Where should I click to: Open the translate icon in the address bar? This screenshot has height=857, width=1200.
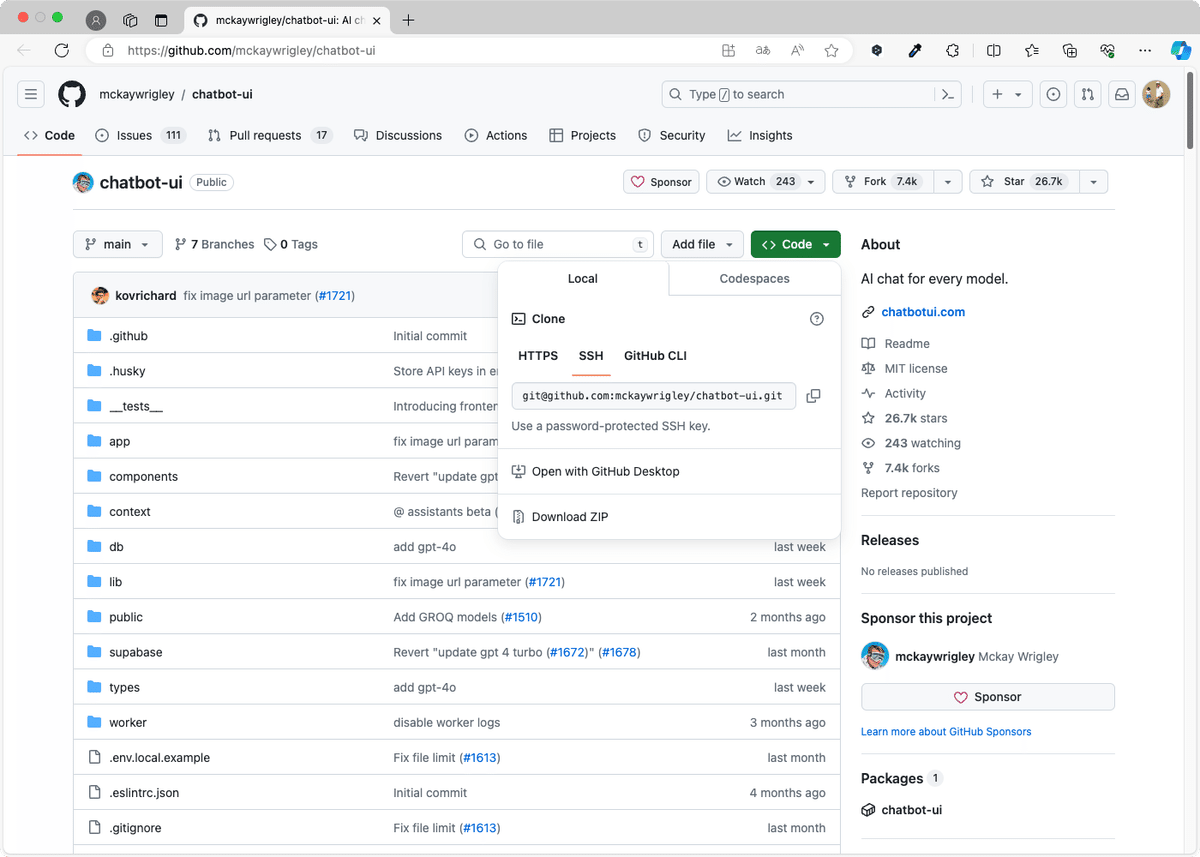coord(763,50)
